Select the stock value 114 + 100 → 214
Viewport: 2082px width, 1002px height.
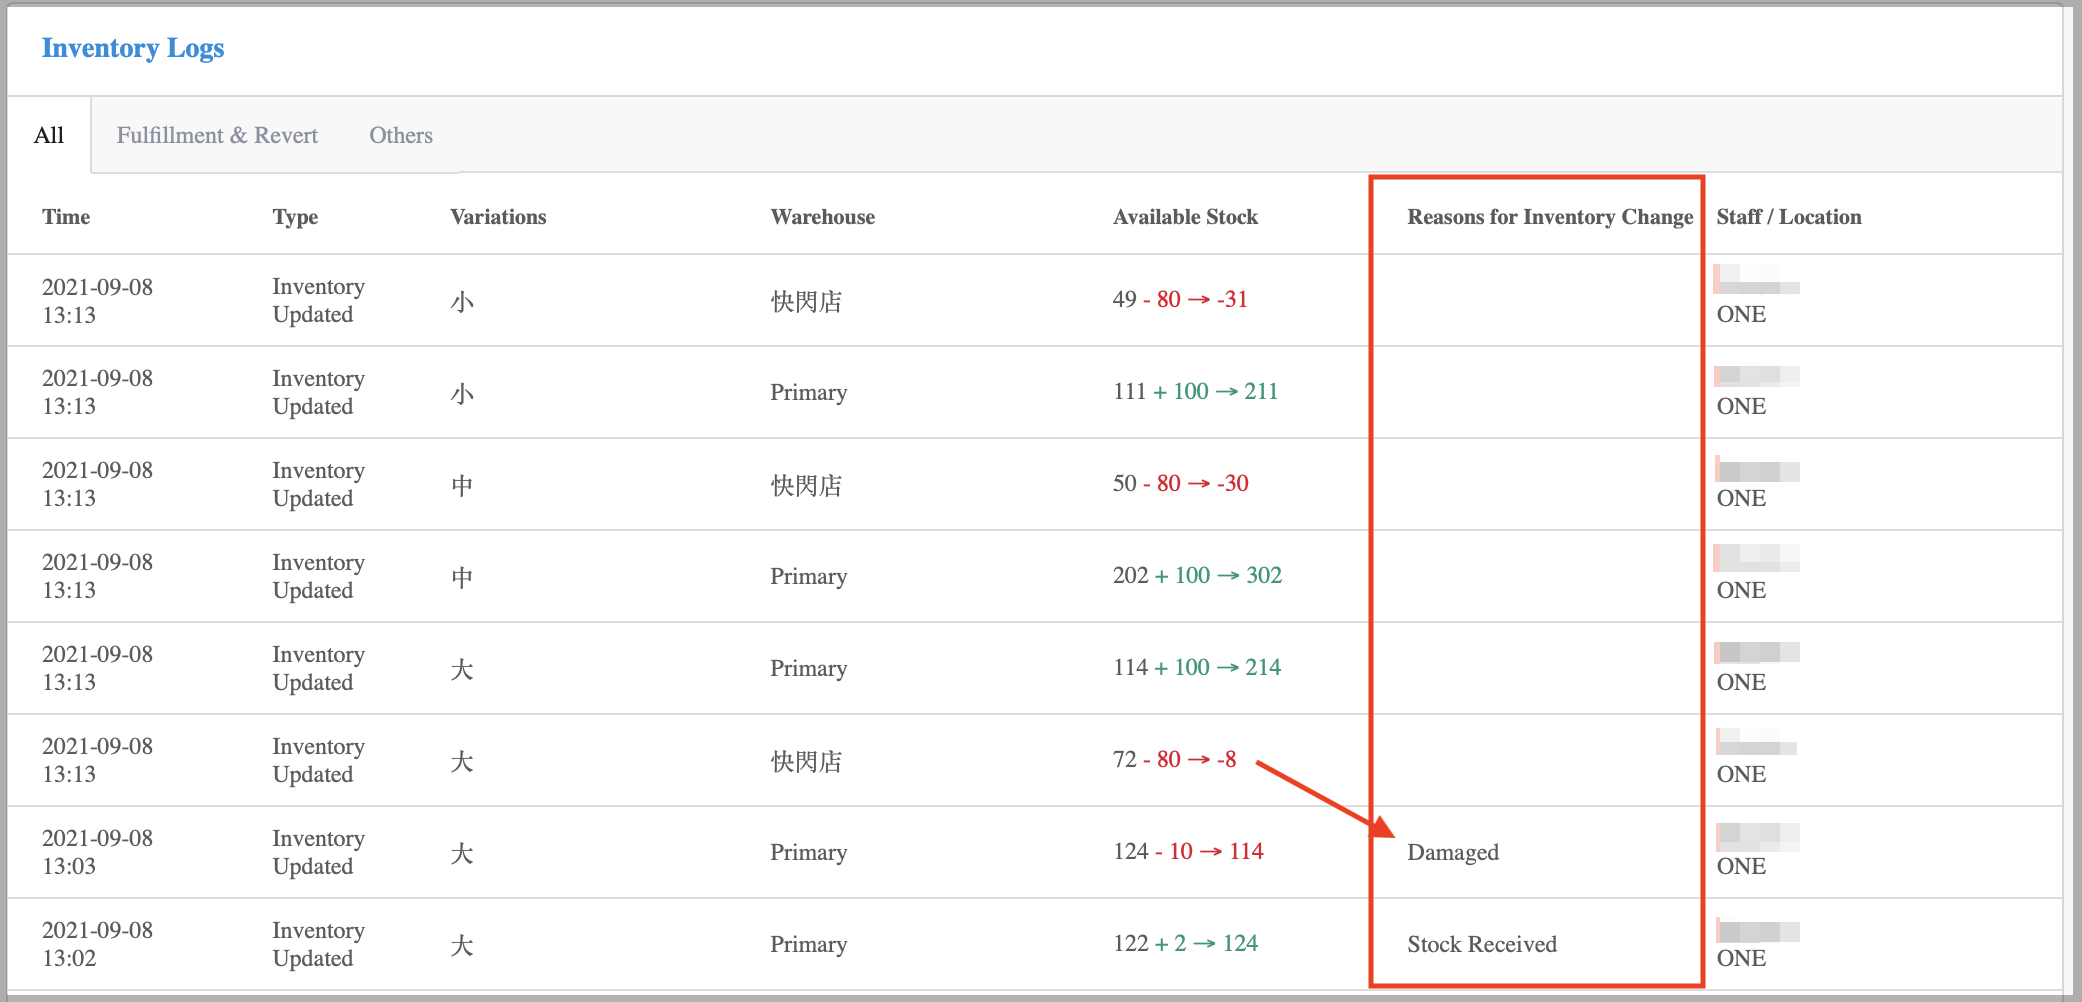(x=1196, y=667)
